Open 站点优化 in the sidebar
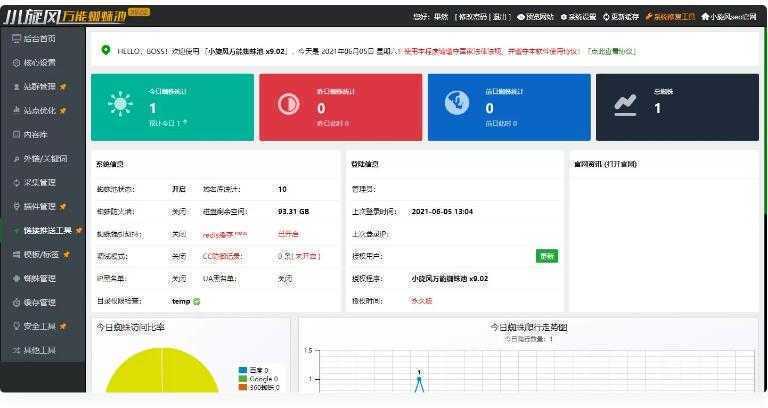768x408 pixels. (40, 111)
